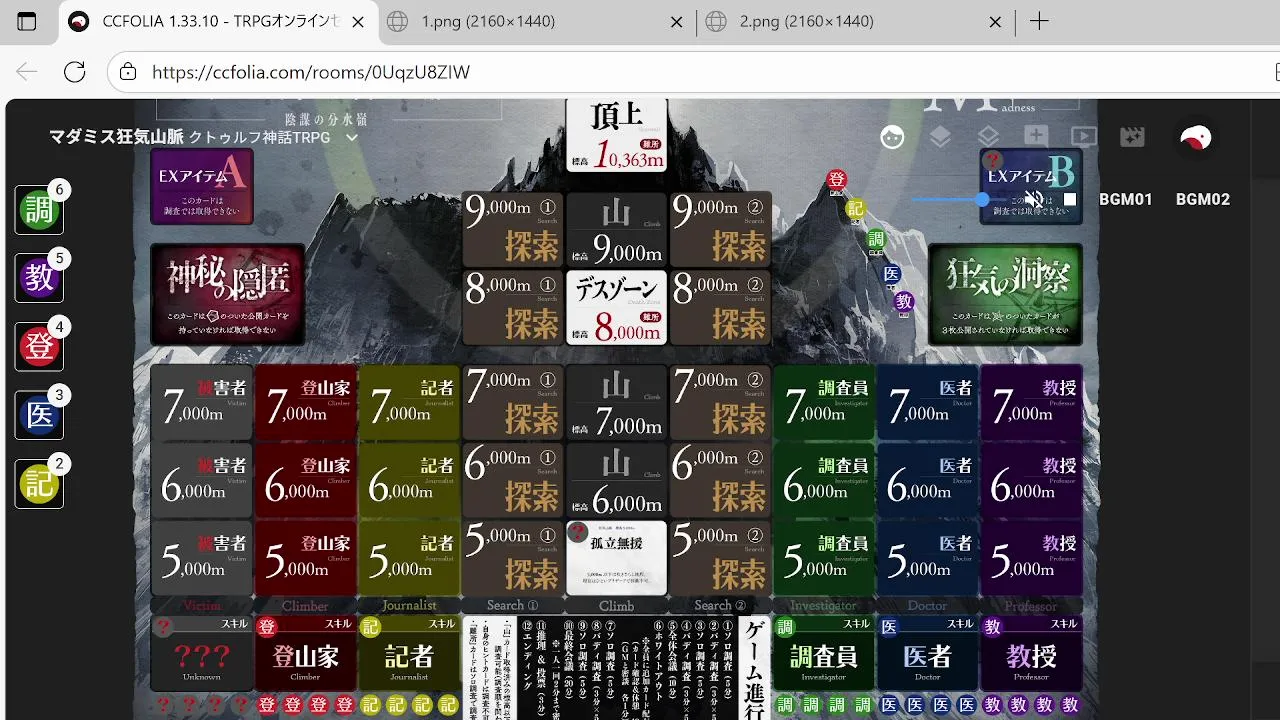Open the cut-in clapperboard effects icon

tap(1132, 137)
